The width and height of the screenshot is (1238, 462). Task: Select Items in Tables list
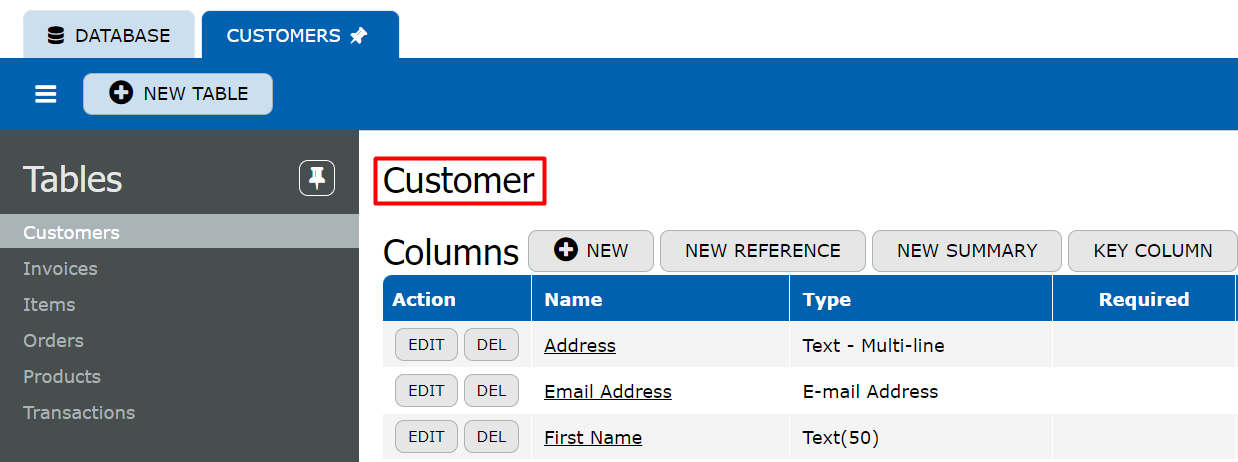click(179, 304)
